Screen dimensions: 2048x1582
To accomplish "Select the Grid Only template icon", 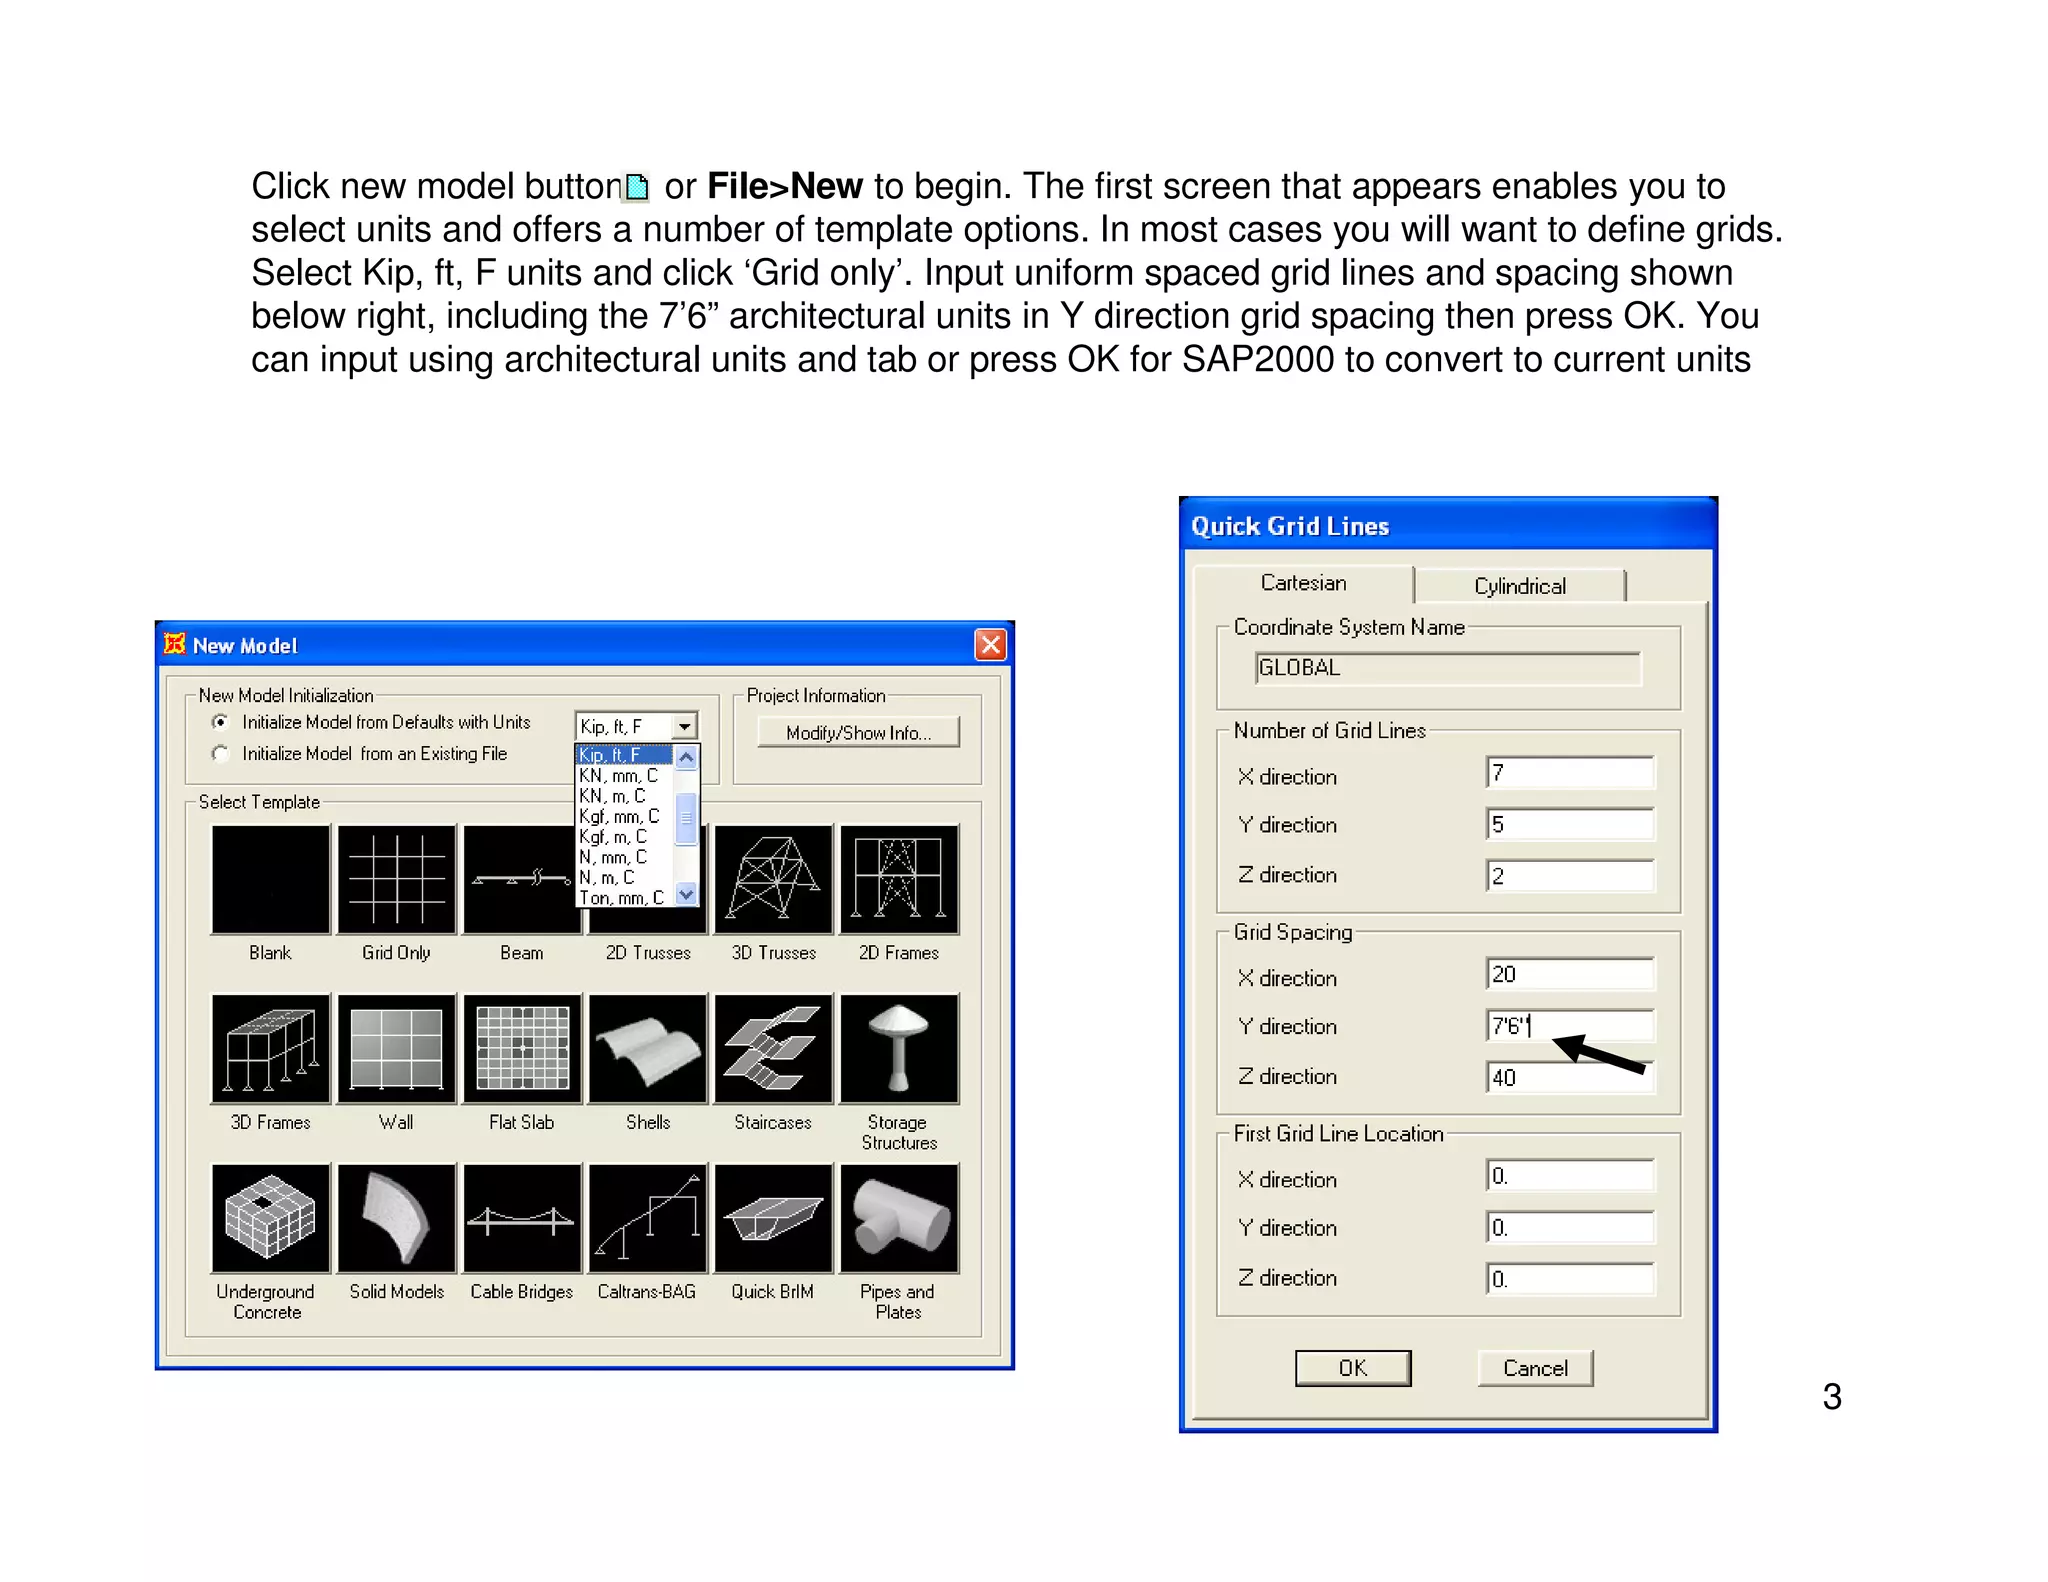I will tap(396, 879).
